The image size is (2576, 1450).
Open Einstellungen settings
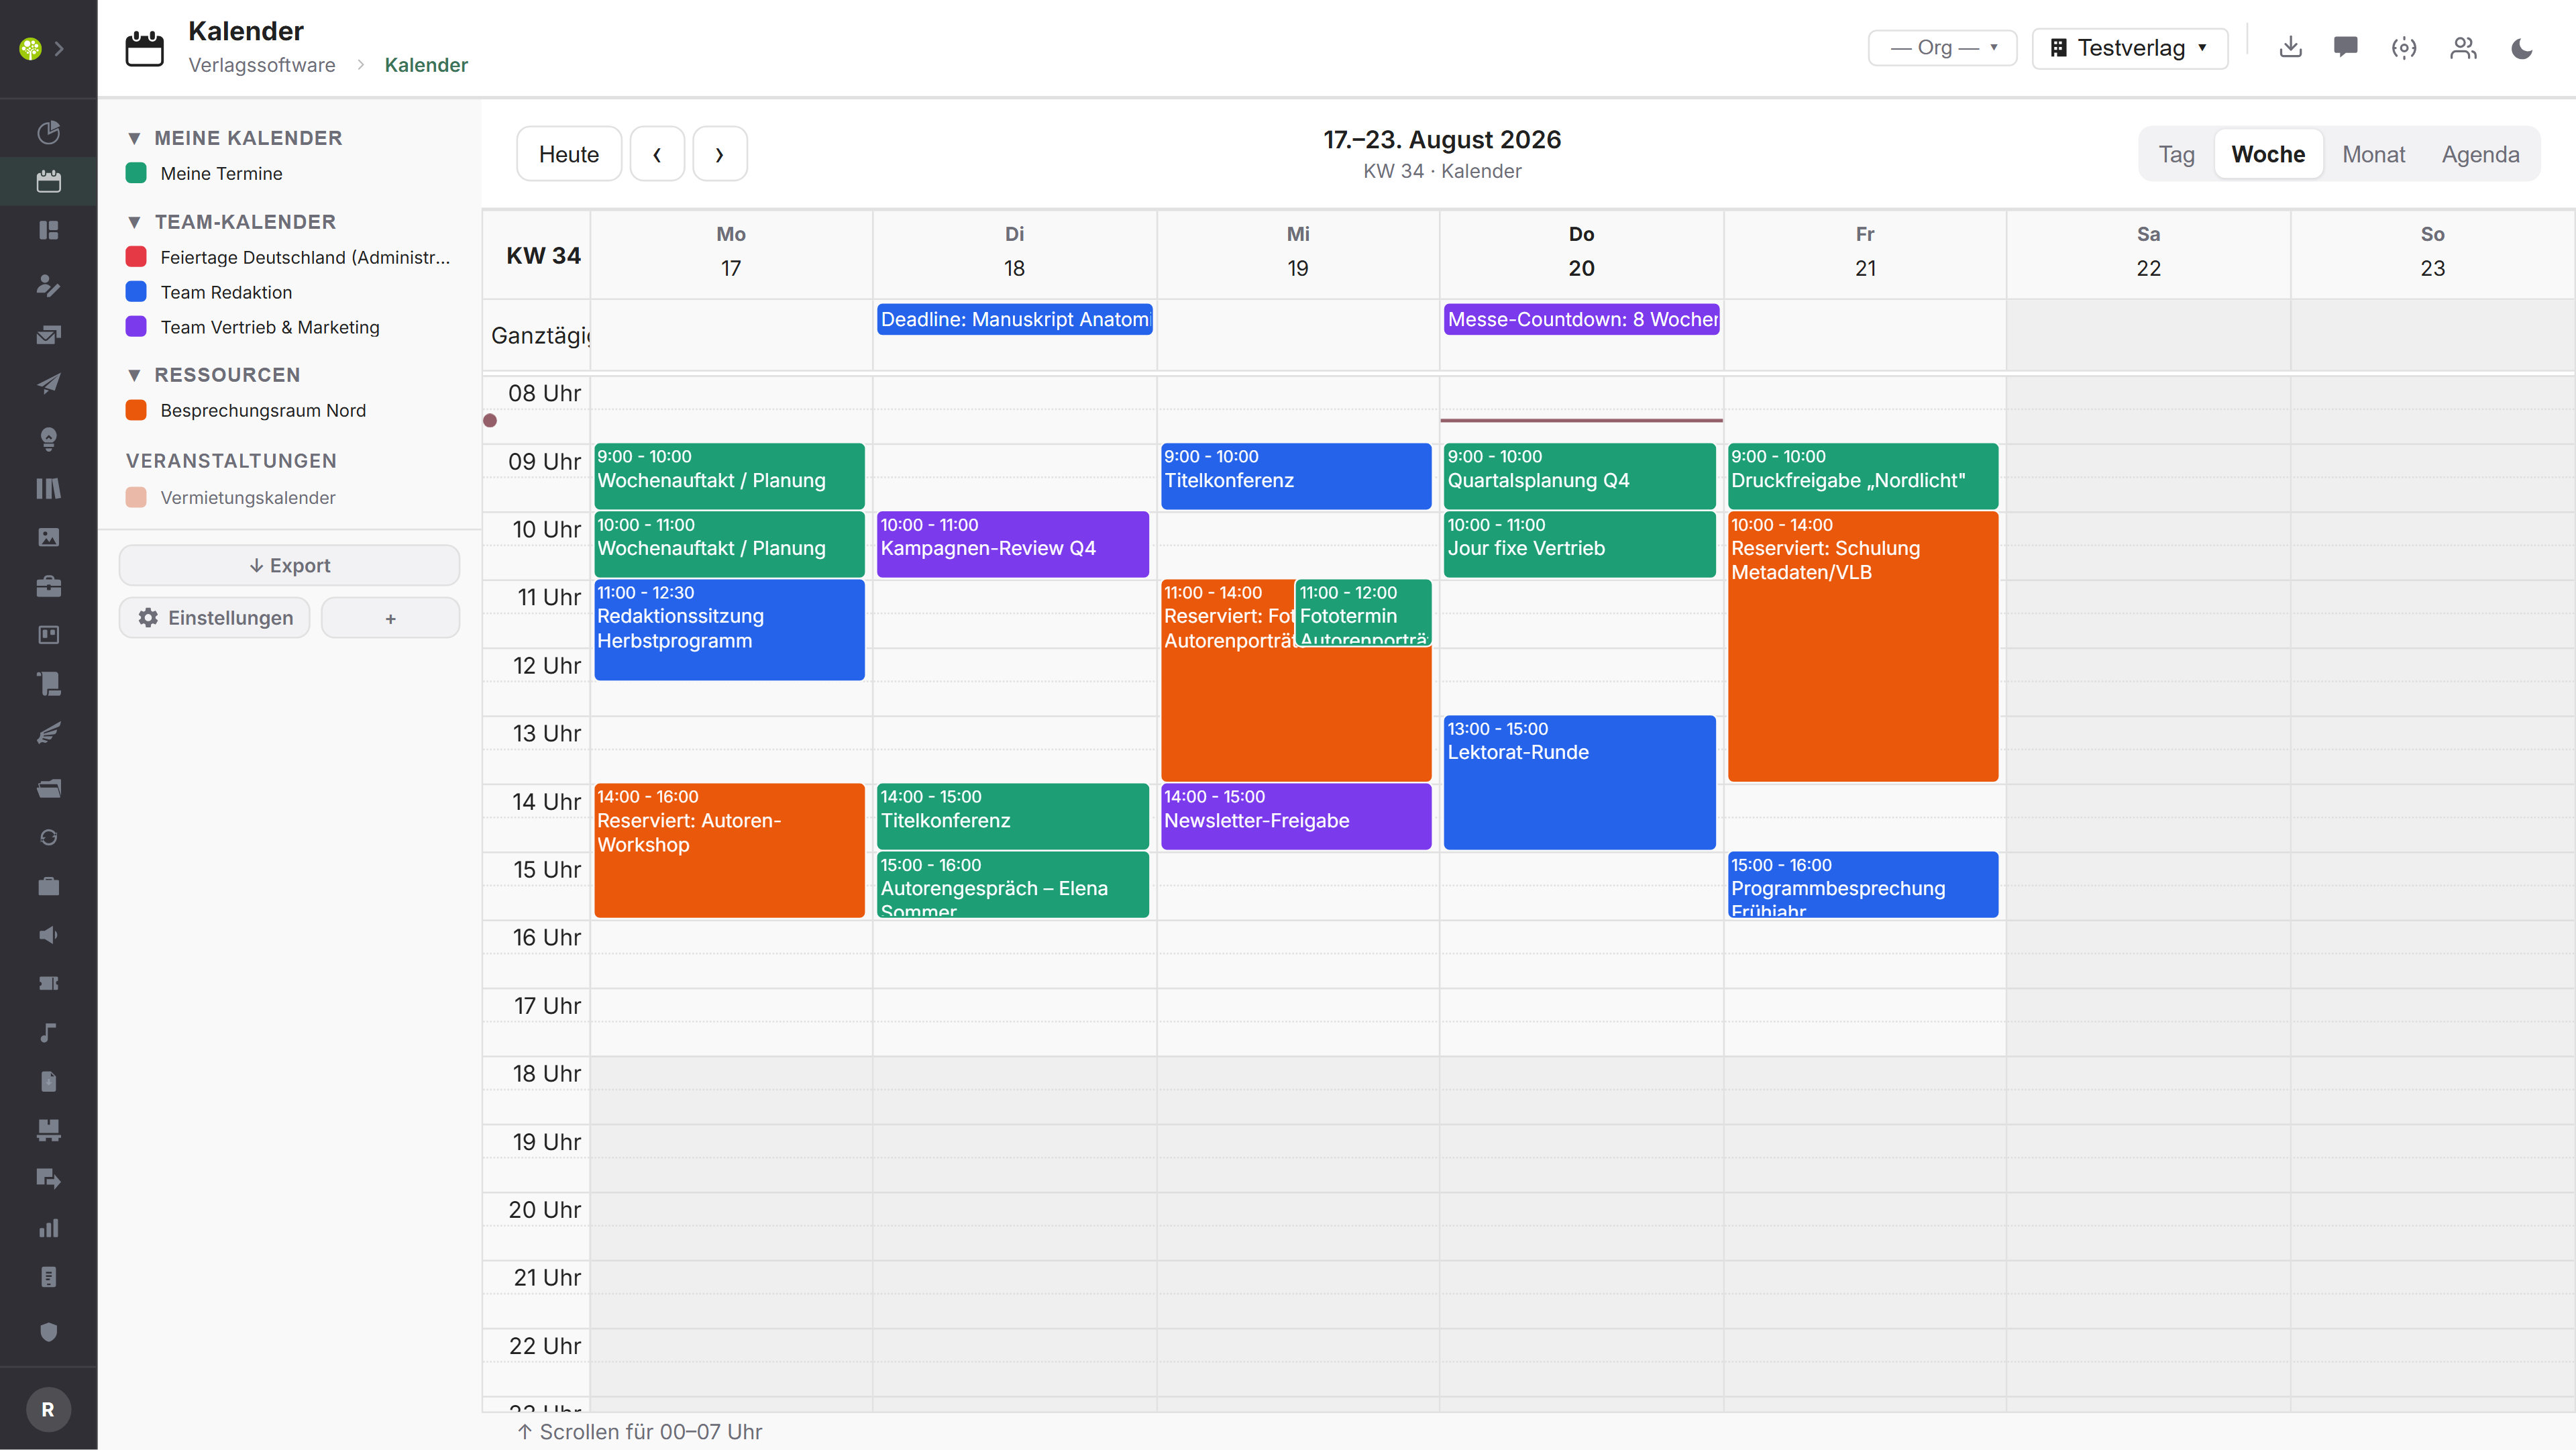click(x=215, y=617)
